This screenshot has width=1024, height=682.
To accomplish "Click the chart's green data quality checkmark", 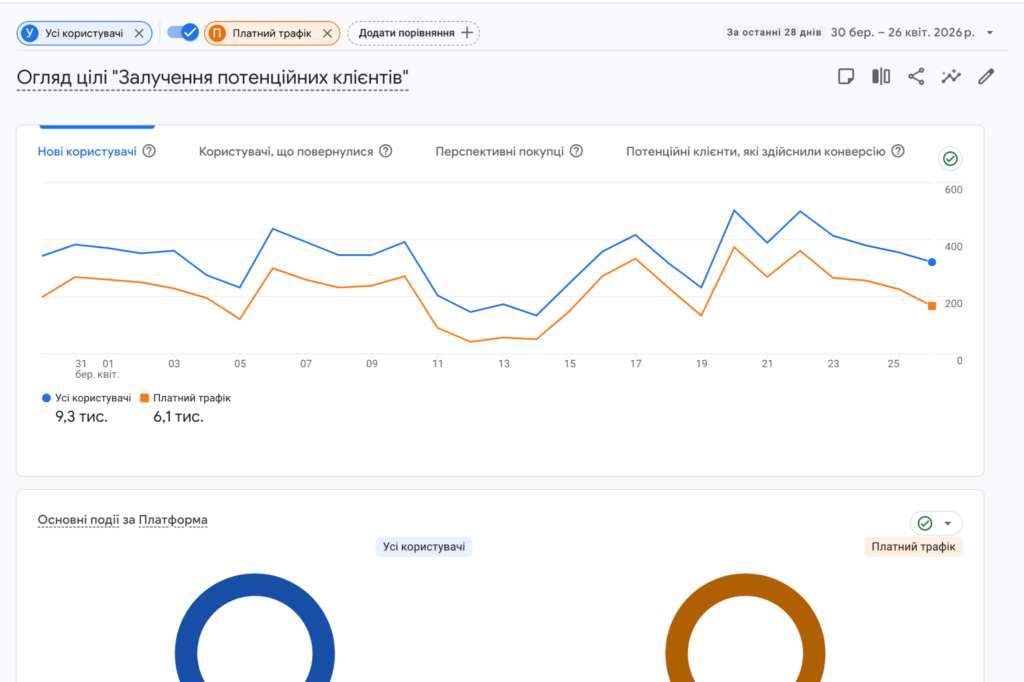I will pyautogui.click(x=950, y=159).
